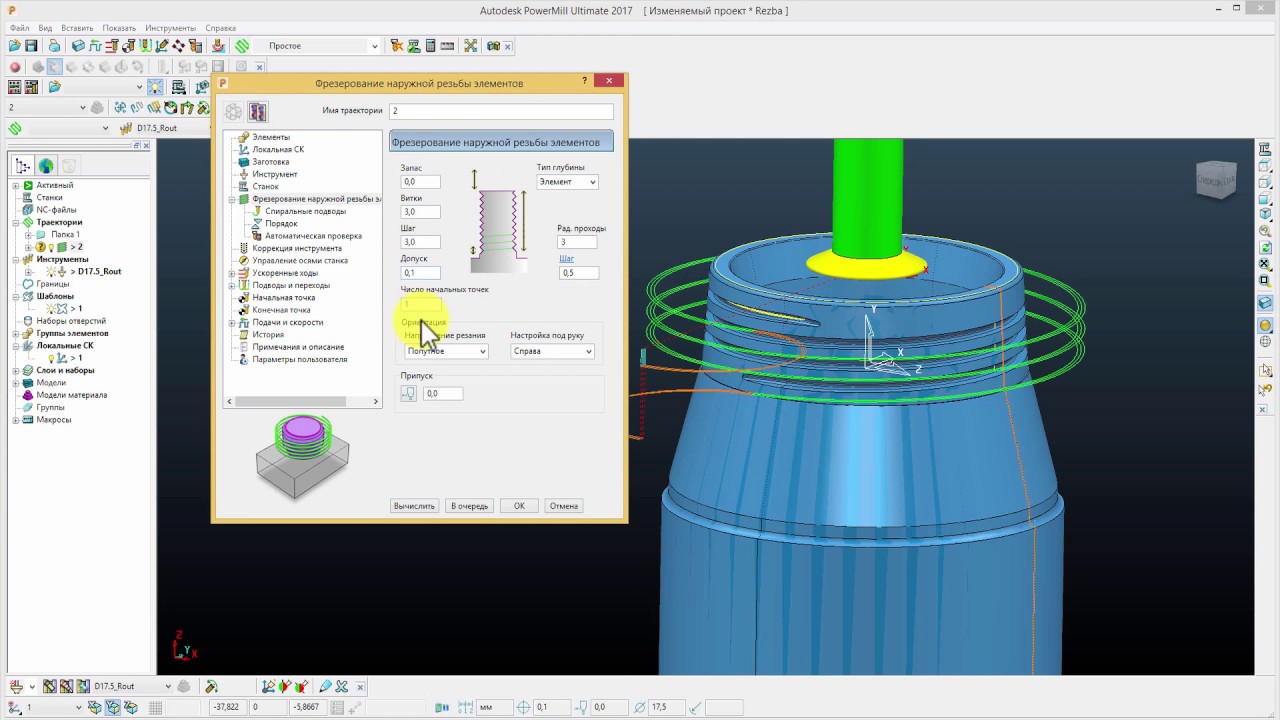This screenshot has width=1280, height=720.
Task: Open the Вид menu
Action: [45, 28]
